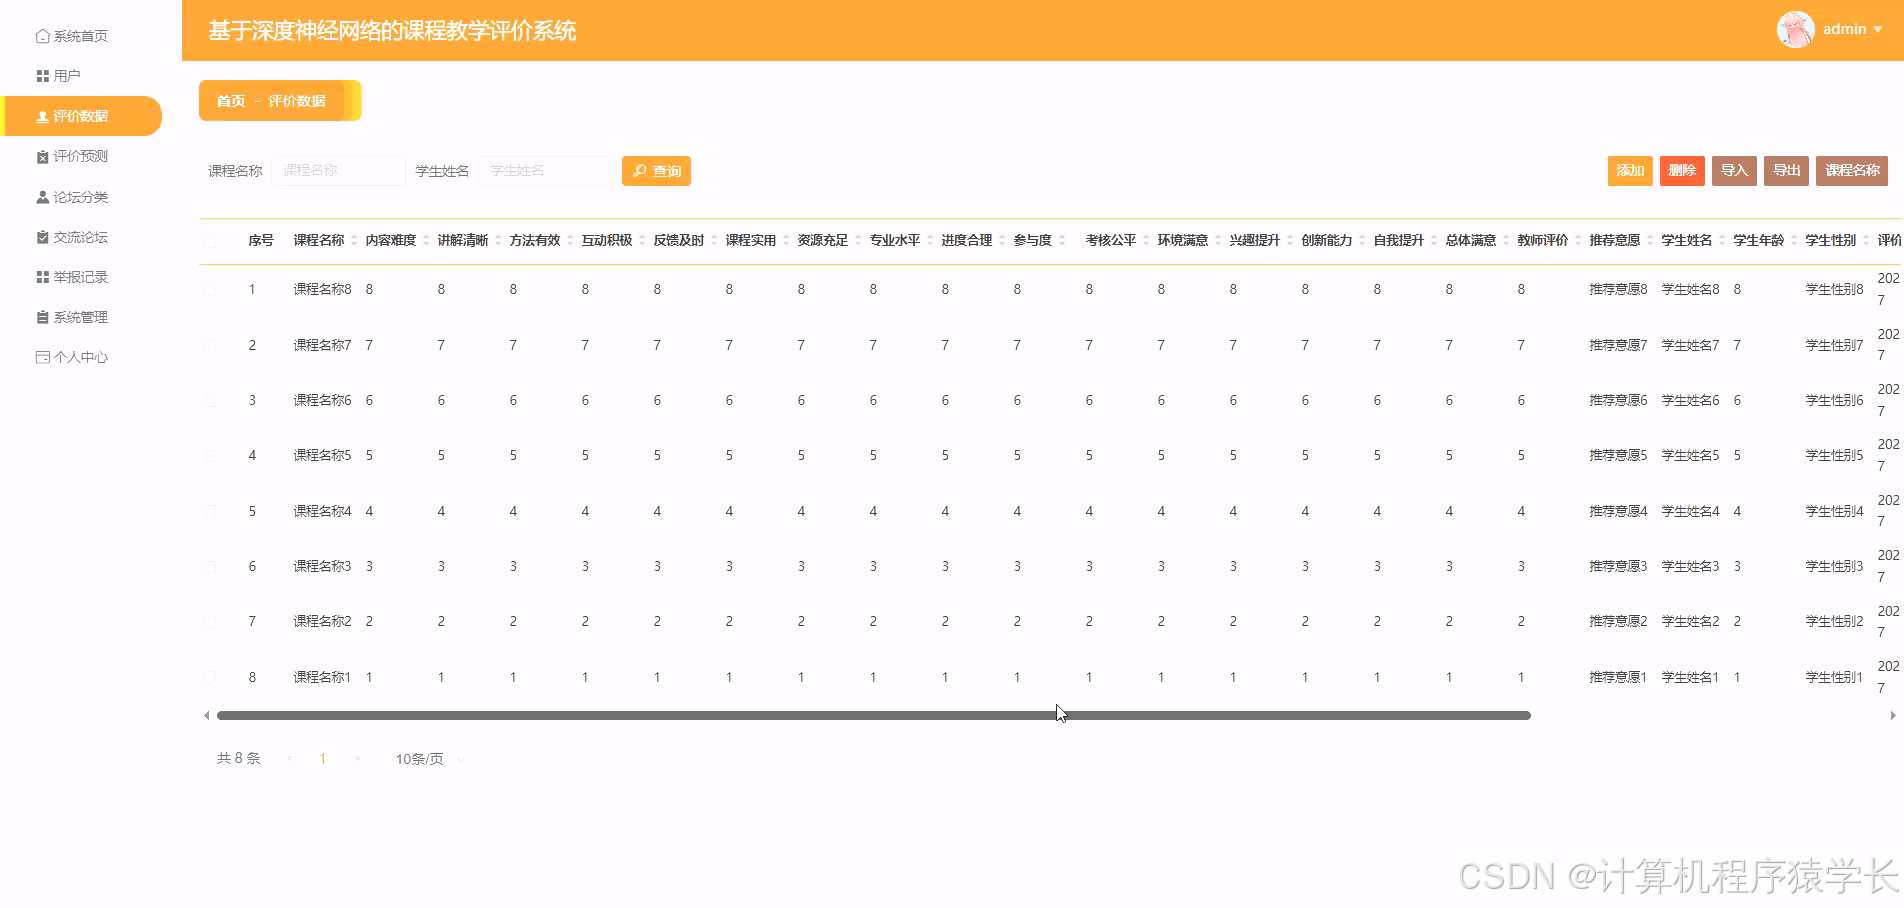Sort table by 反馈及时 column caret
The width and height of the screenshot is (1904, 908).
click(x=714, y=240)
